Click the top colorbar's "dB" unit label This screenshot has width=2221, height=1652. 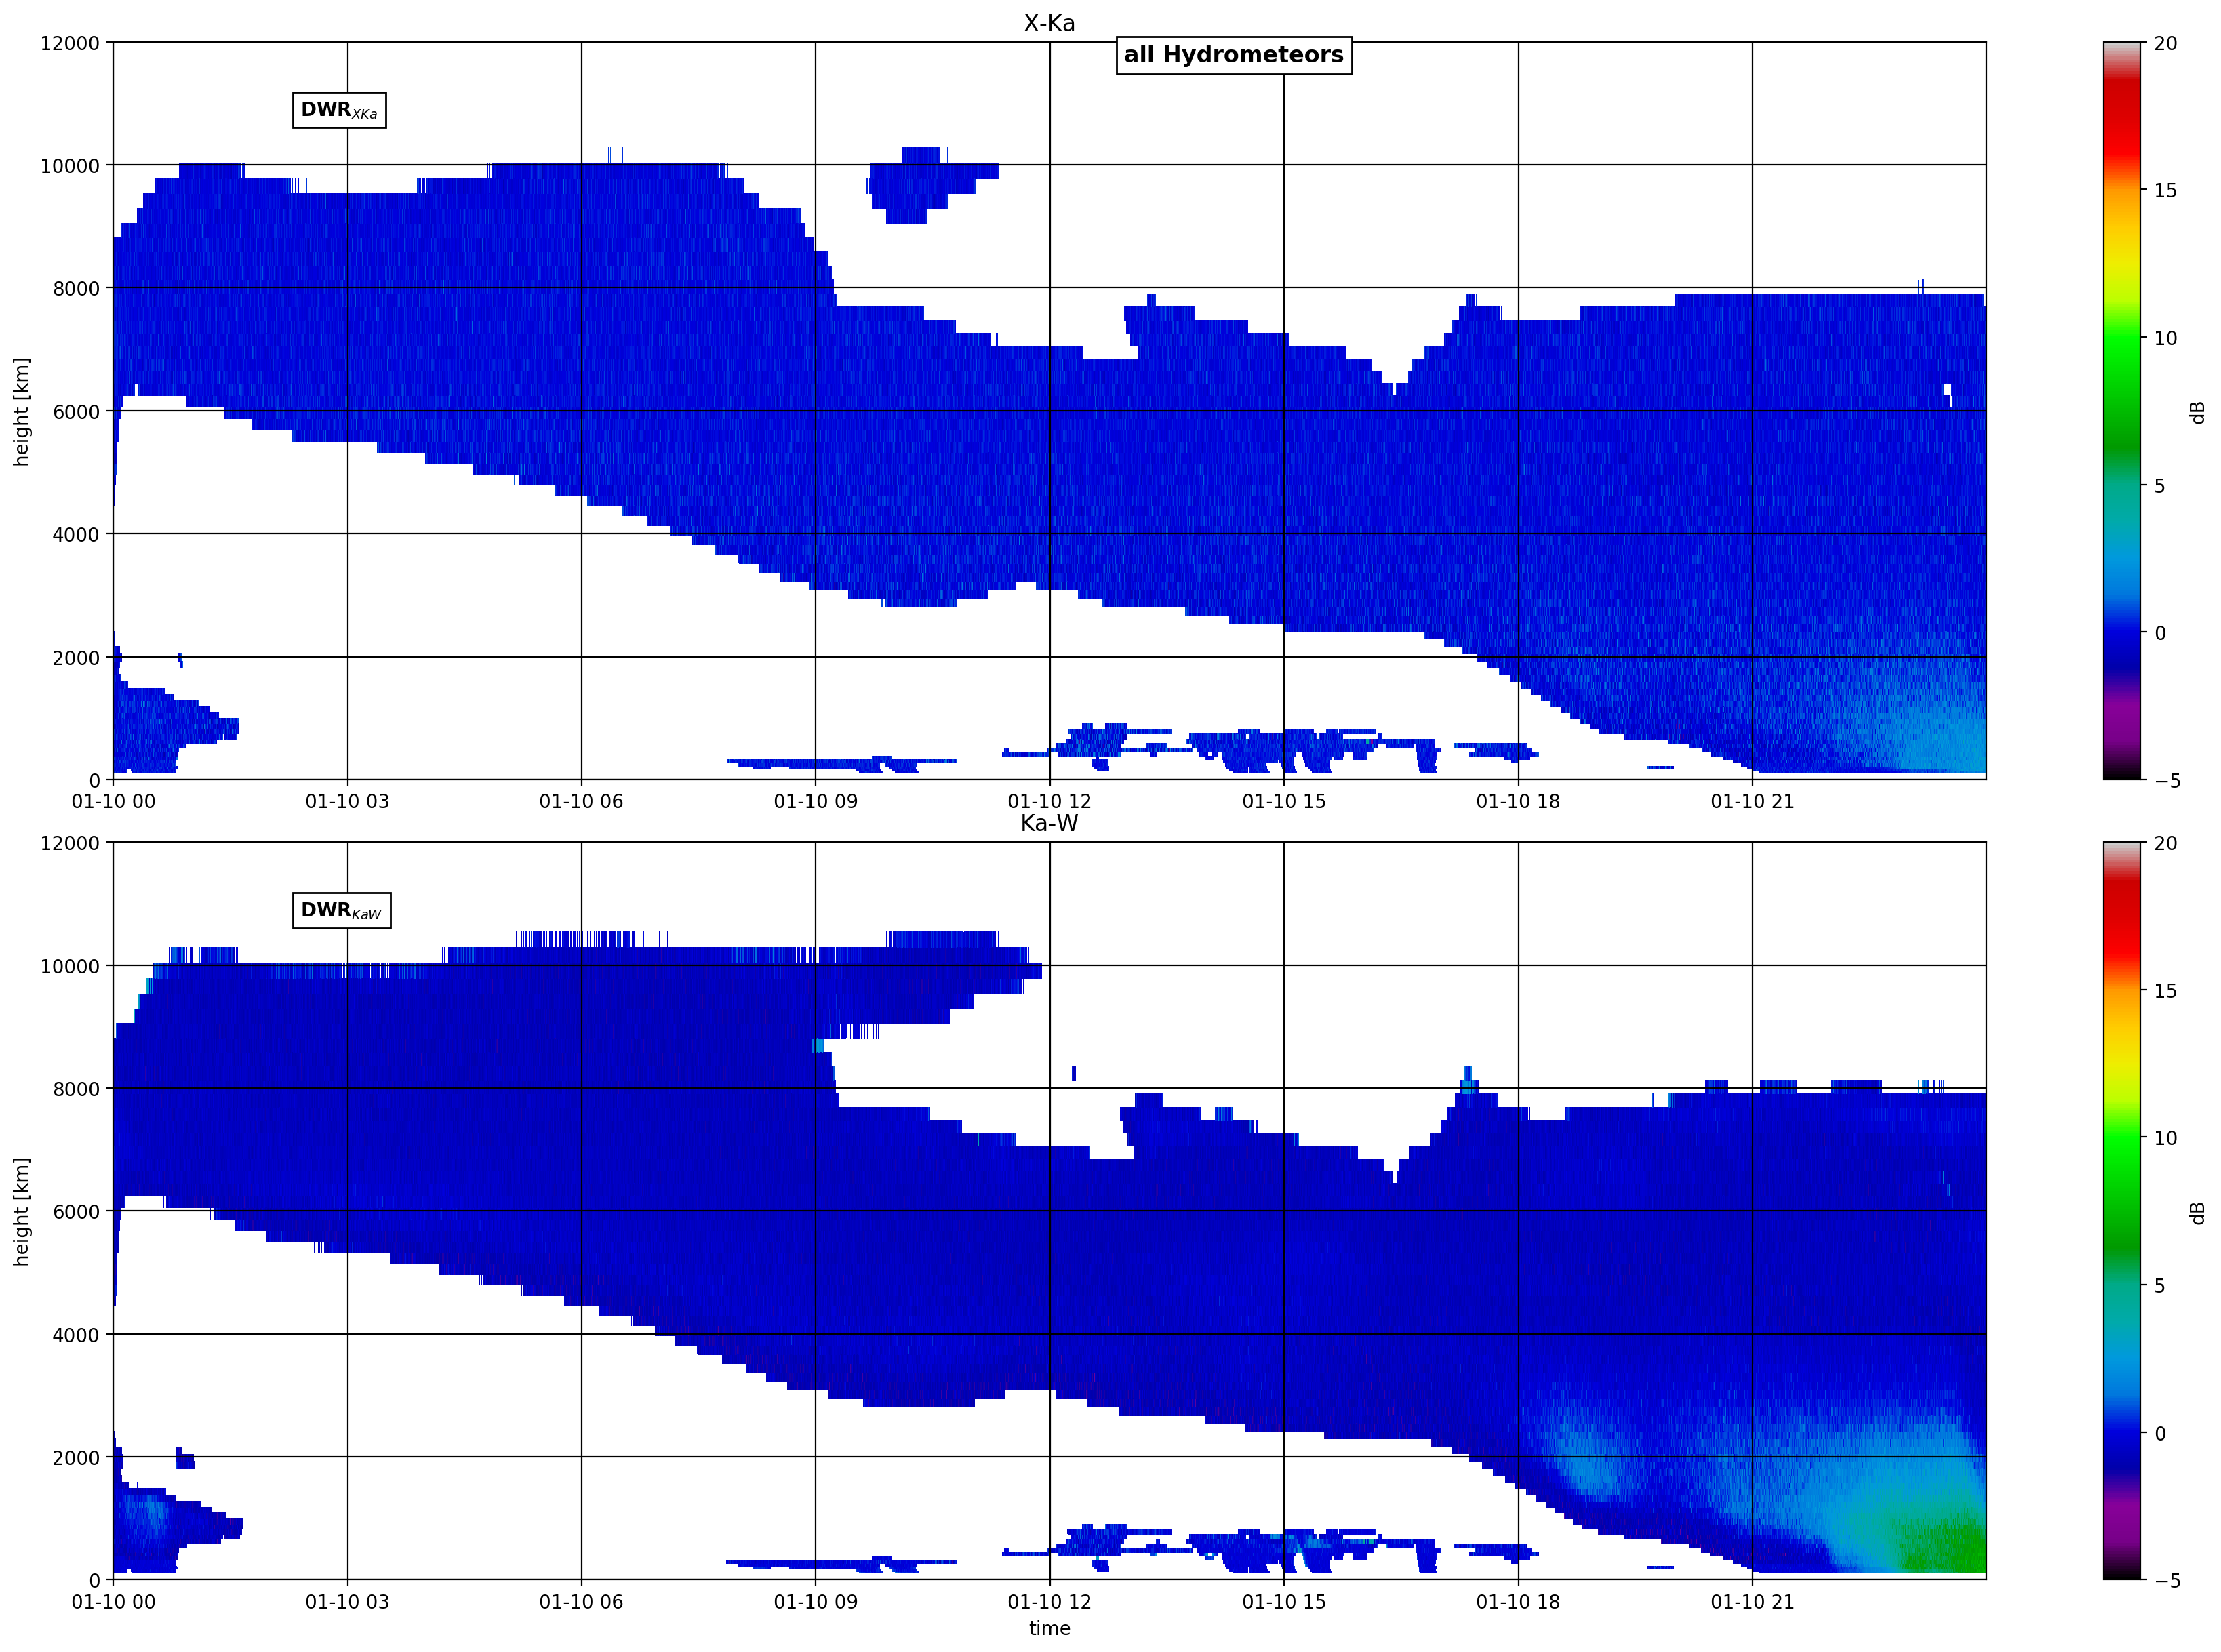2197,412
